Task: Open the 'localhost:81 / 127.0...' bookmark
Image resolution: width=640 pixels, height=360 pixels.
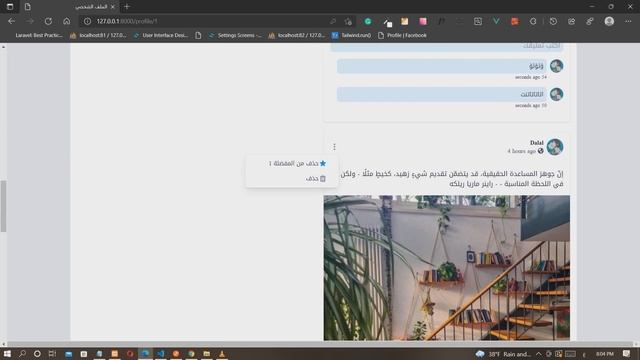Action: coord(98,36)
